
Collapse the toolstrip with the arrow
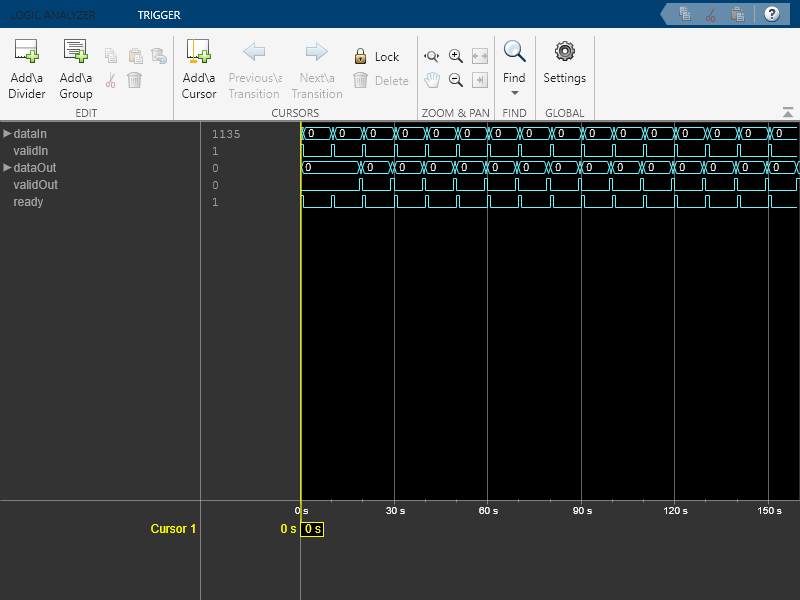788,112
